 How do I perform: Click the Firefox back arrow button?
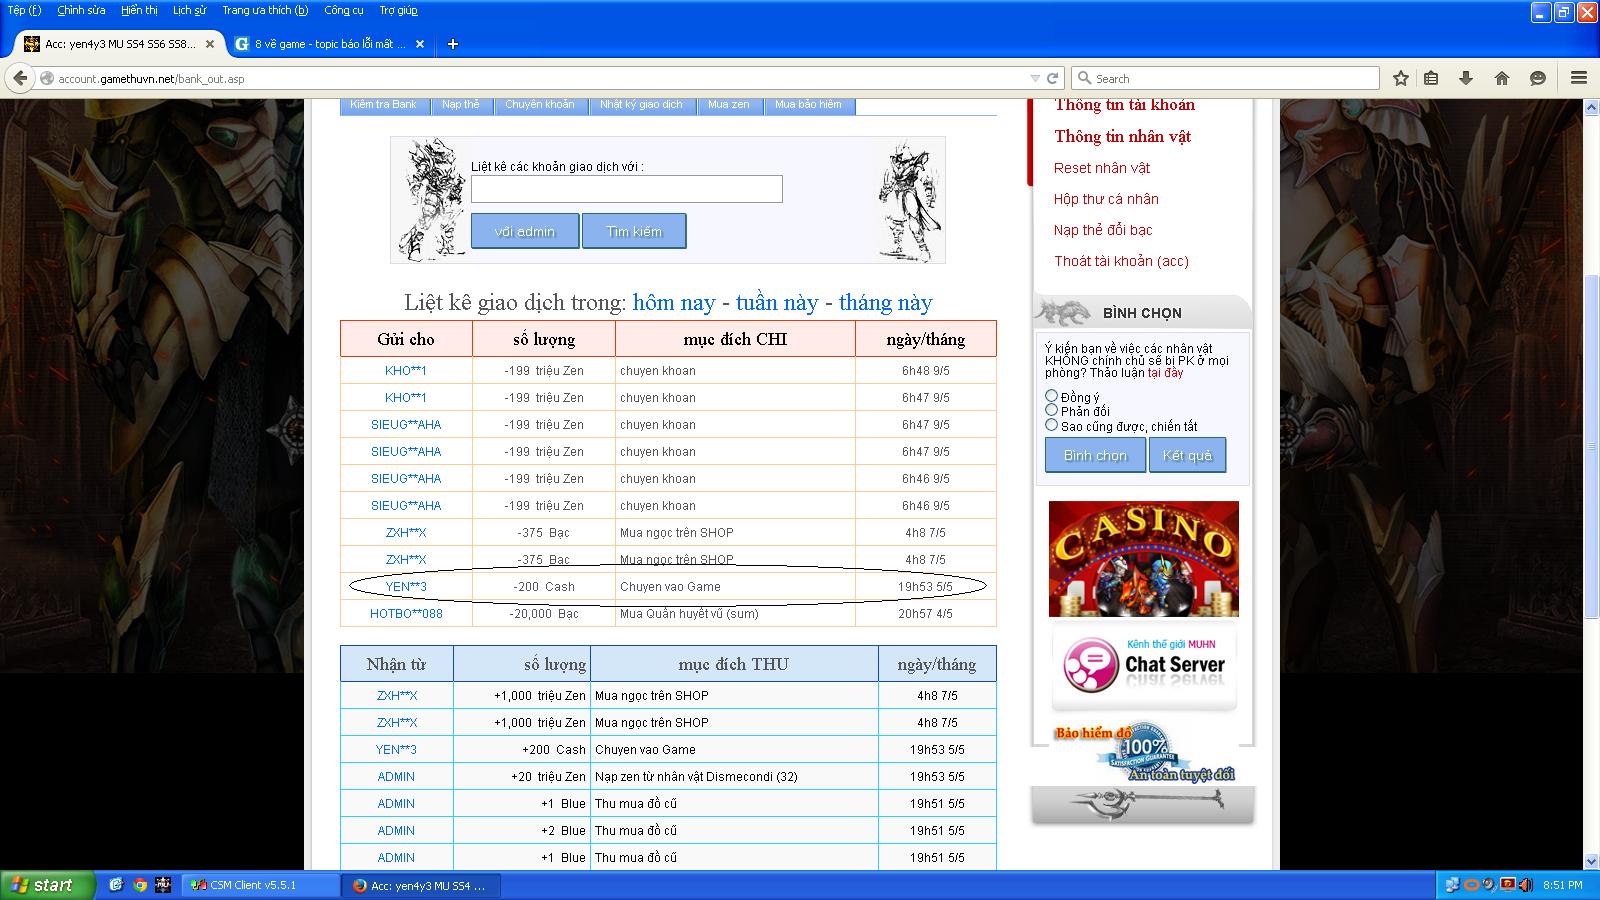(x=19, y=78)
